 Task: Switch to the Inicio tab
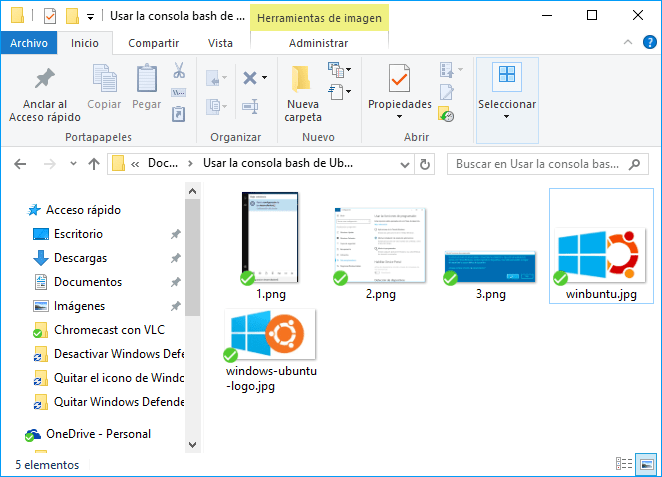(x=85, y=43)
